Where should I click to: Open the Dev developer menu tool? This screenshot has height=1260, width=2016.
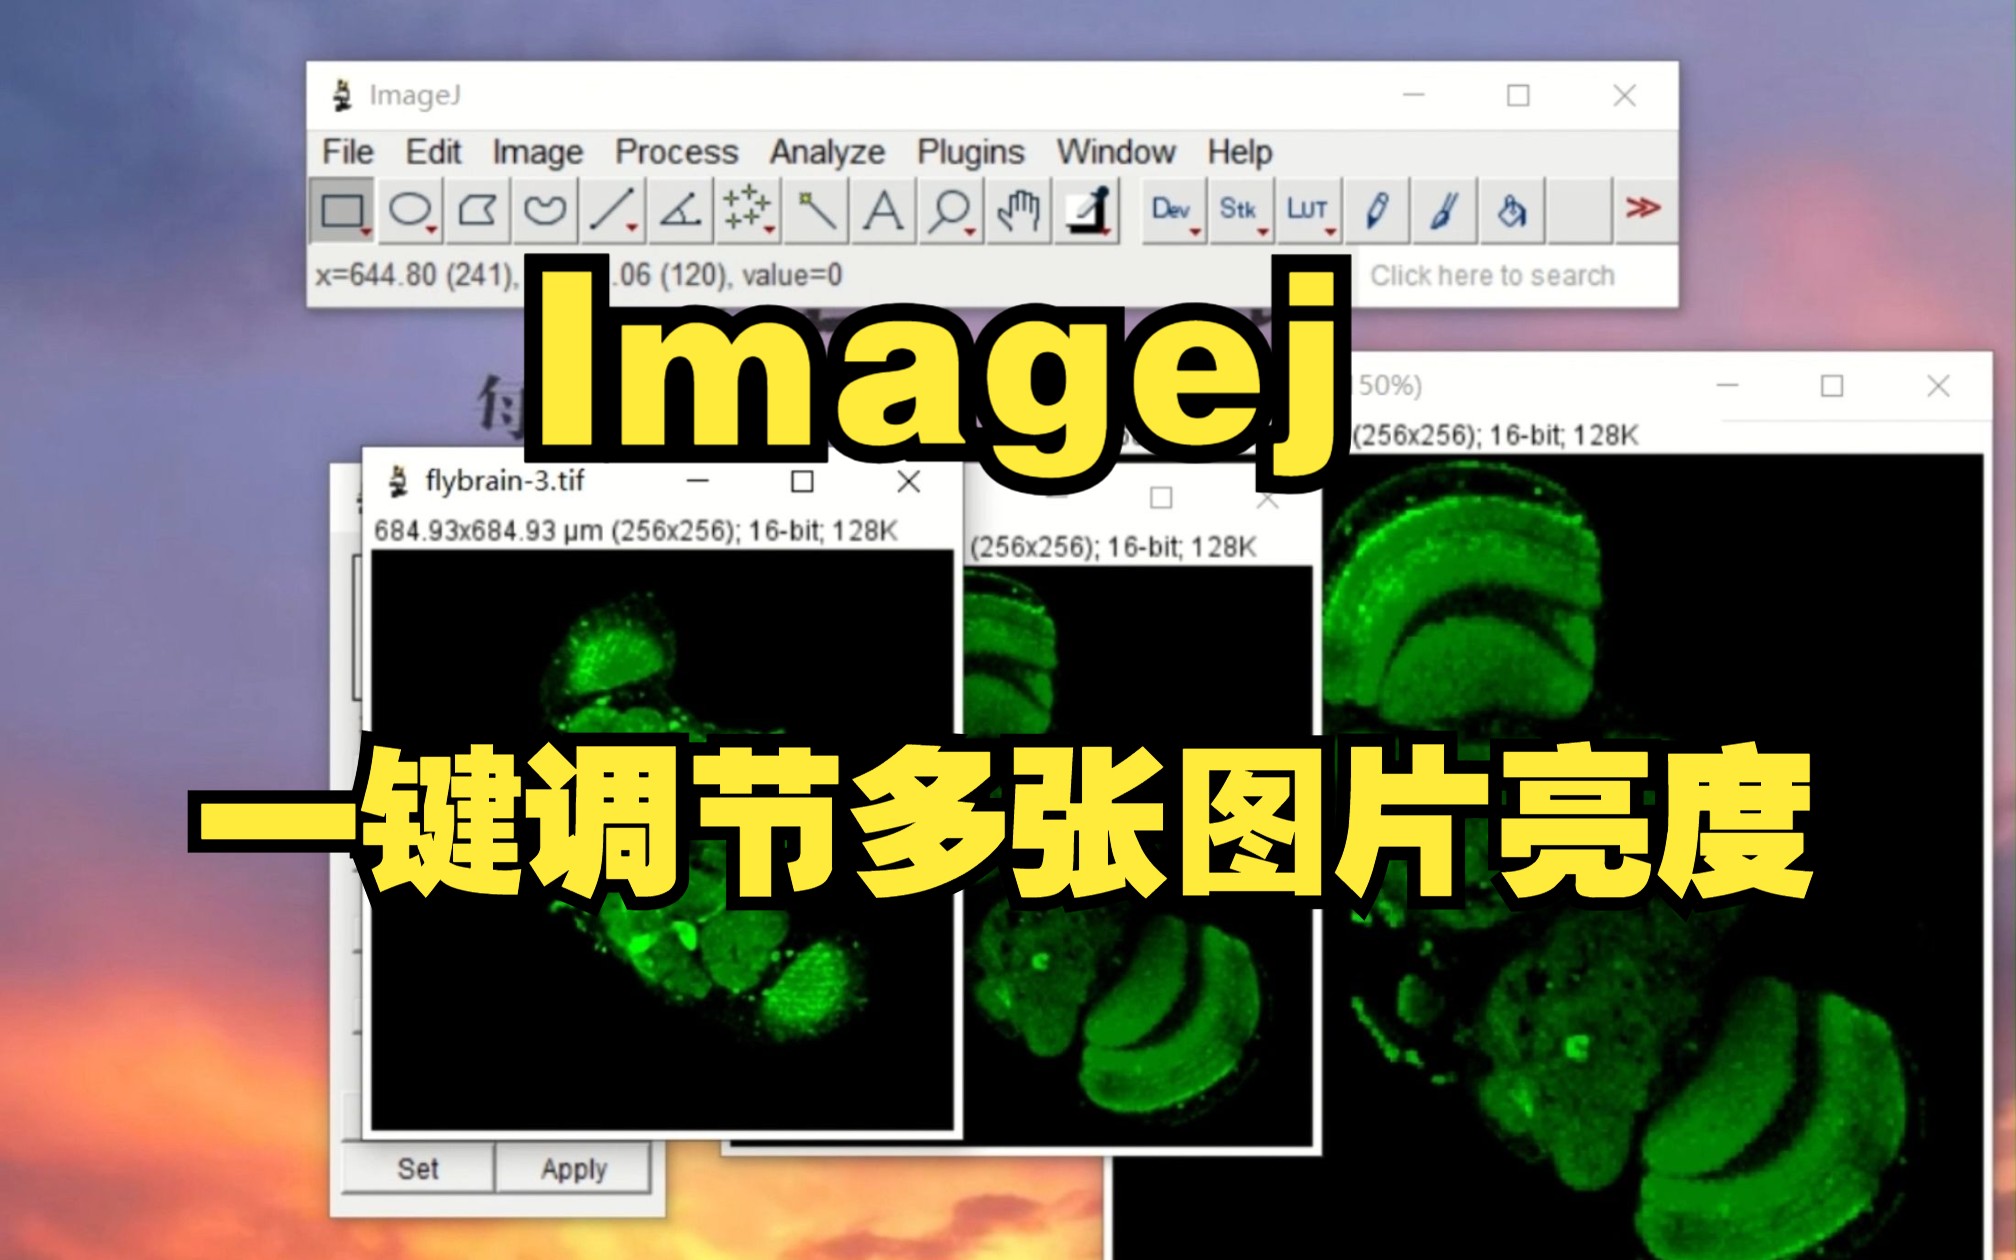pyautogui.click(x=1173, y=211)
